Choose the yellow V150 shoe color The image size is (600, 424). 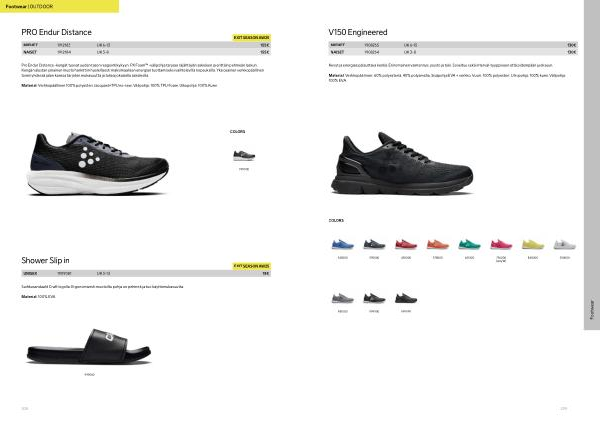pyautogui.click(x=533, y=244)
